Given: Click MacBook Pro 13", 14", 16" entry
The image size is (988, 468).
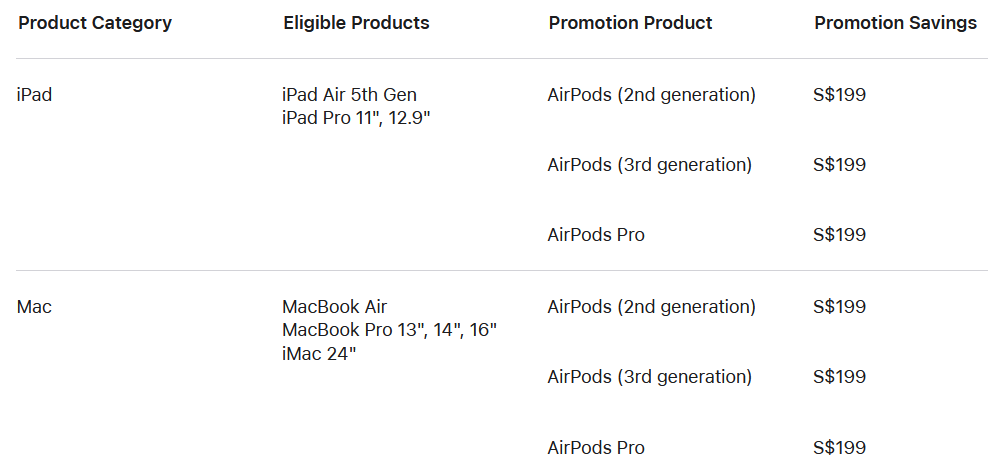Looking at the screenshot, I should pos(389,330).
